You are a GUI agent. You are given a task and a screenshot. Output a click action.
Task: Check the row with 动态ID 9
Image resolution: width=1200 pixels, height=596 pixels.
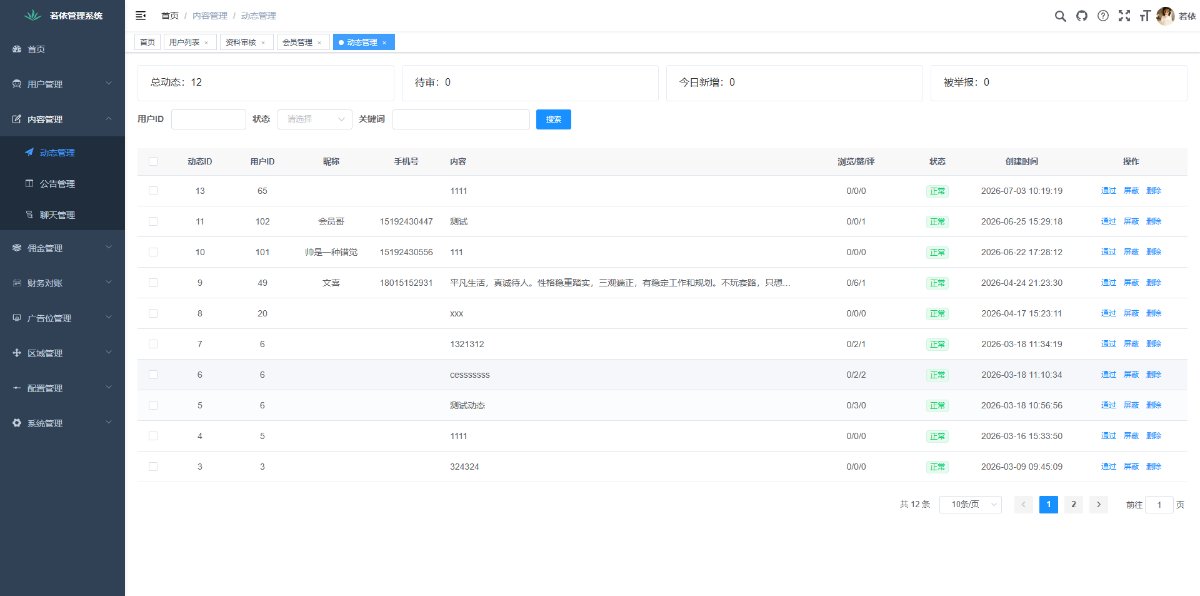click(x=153, y=283)
